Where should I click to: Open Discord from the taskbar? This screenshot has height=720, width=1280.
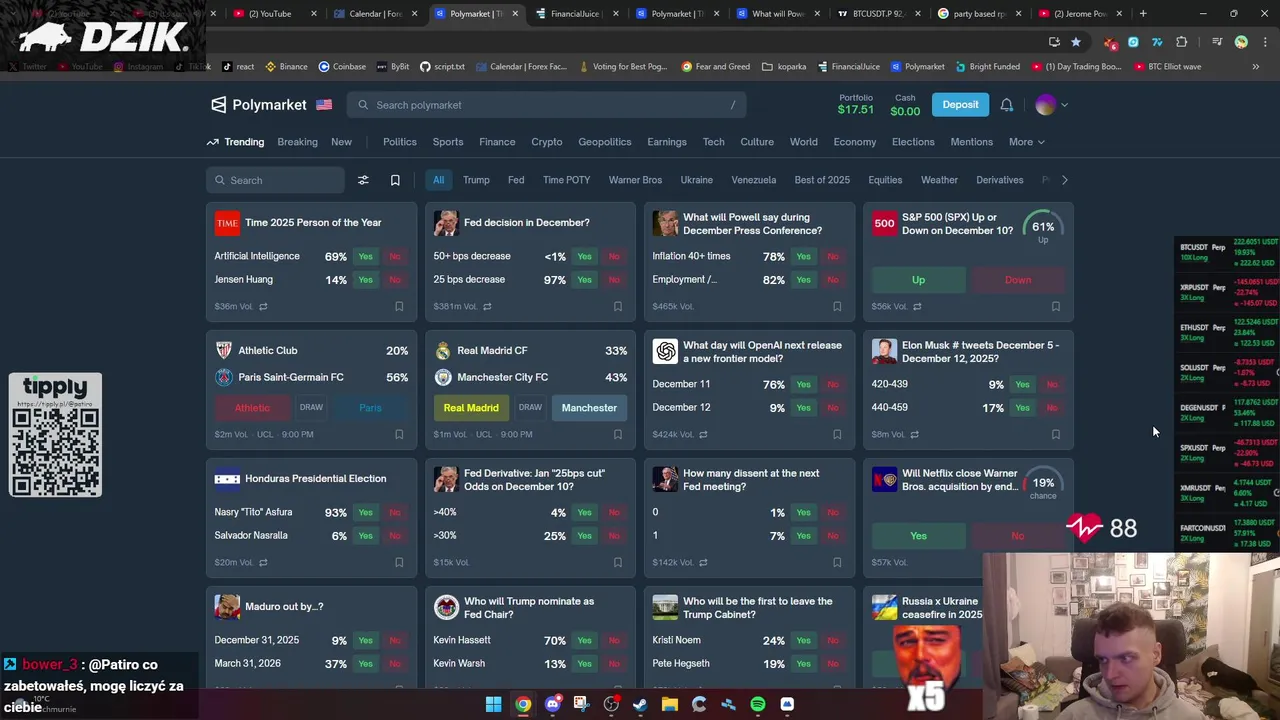[x=552, y=704]
